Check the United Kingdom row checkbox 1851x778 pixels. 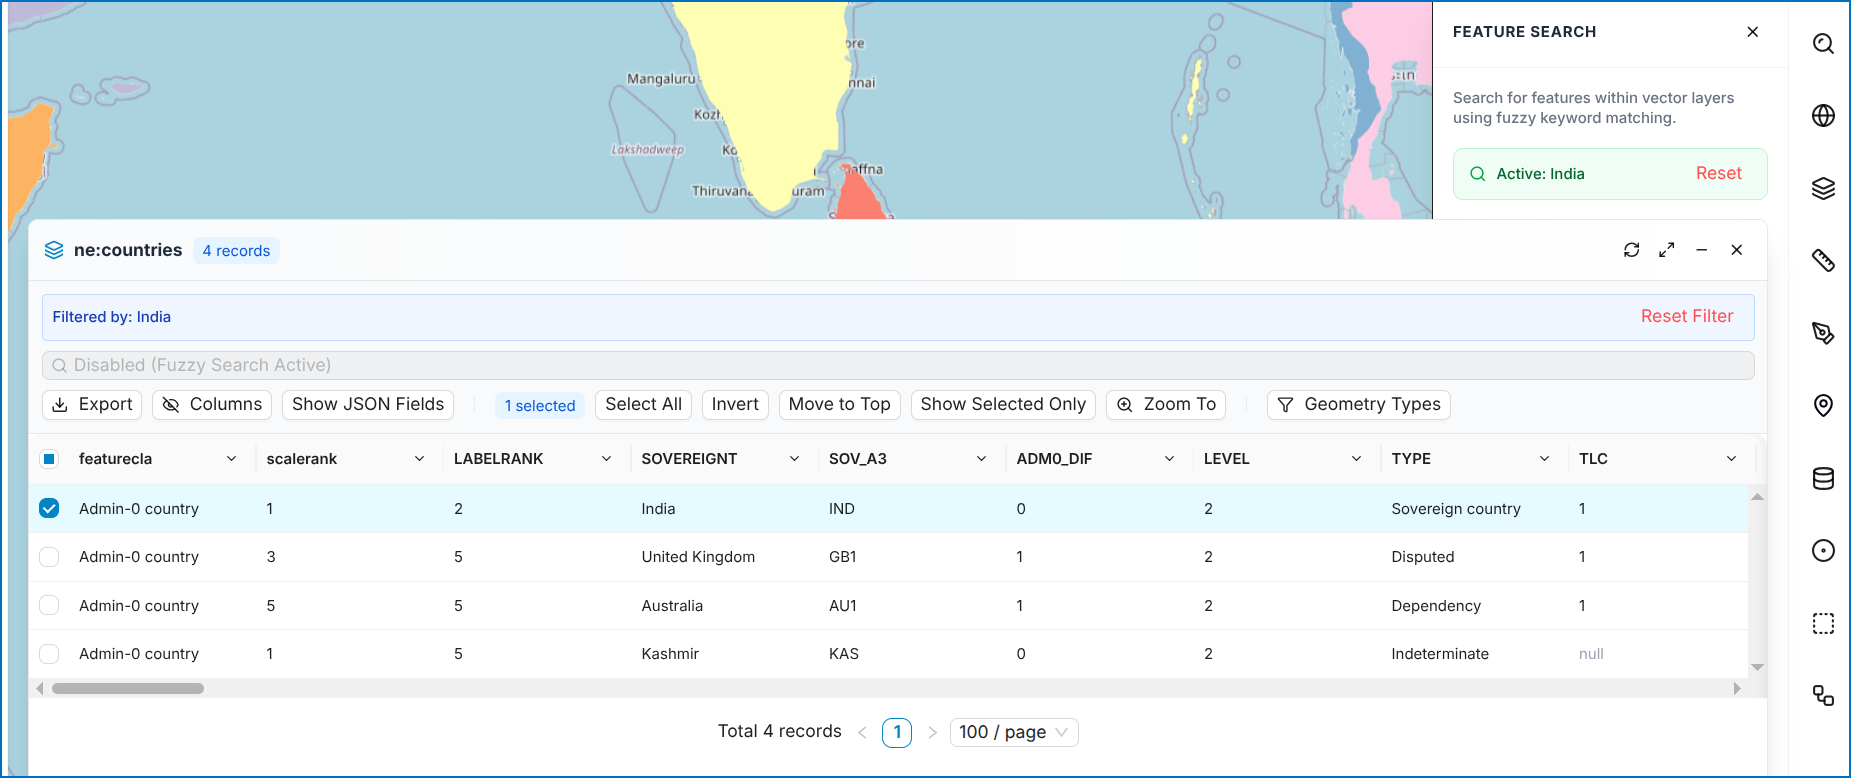(49, 557)
